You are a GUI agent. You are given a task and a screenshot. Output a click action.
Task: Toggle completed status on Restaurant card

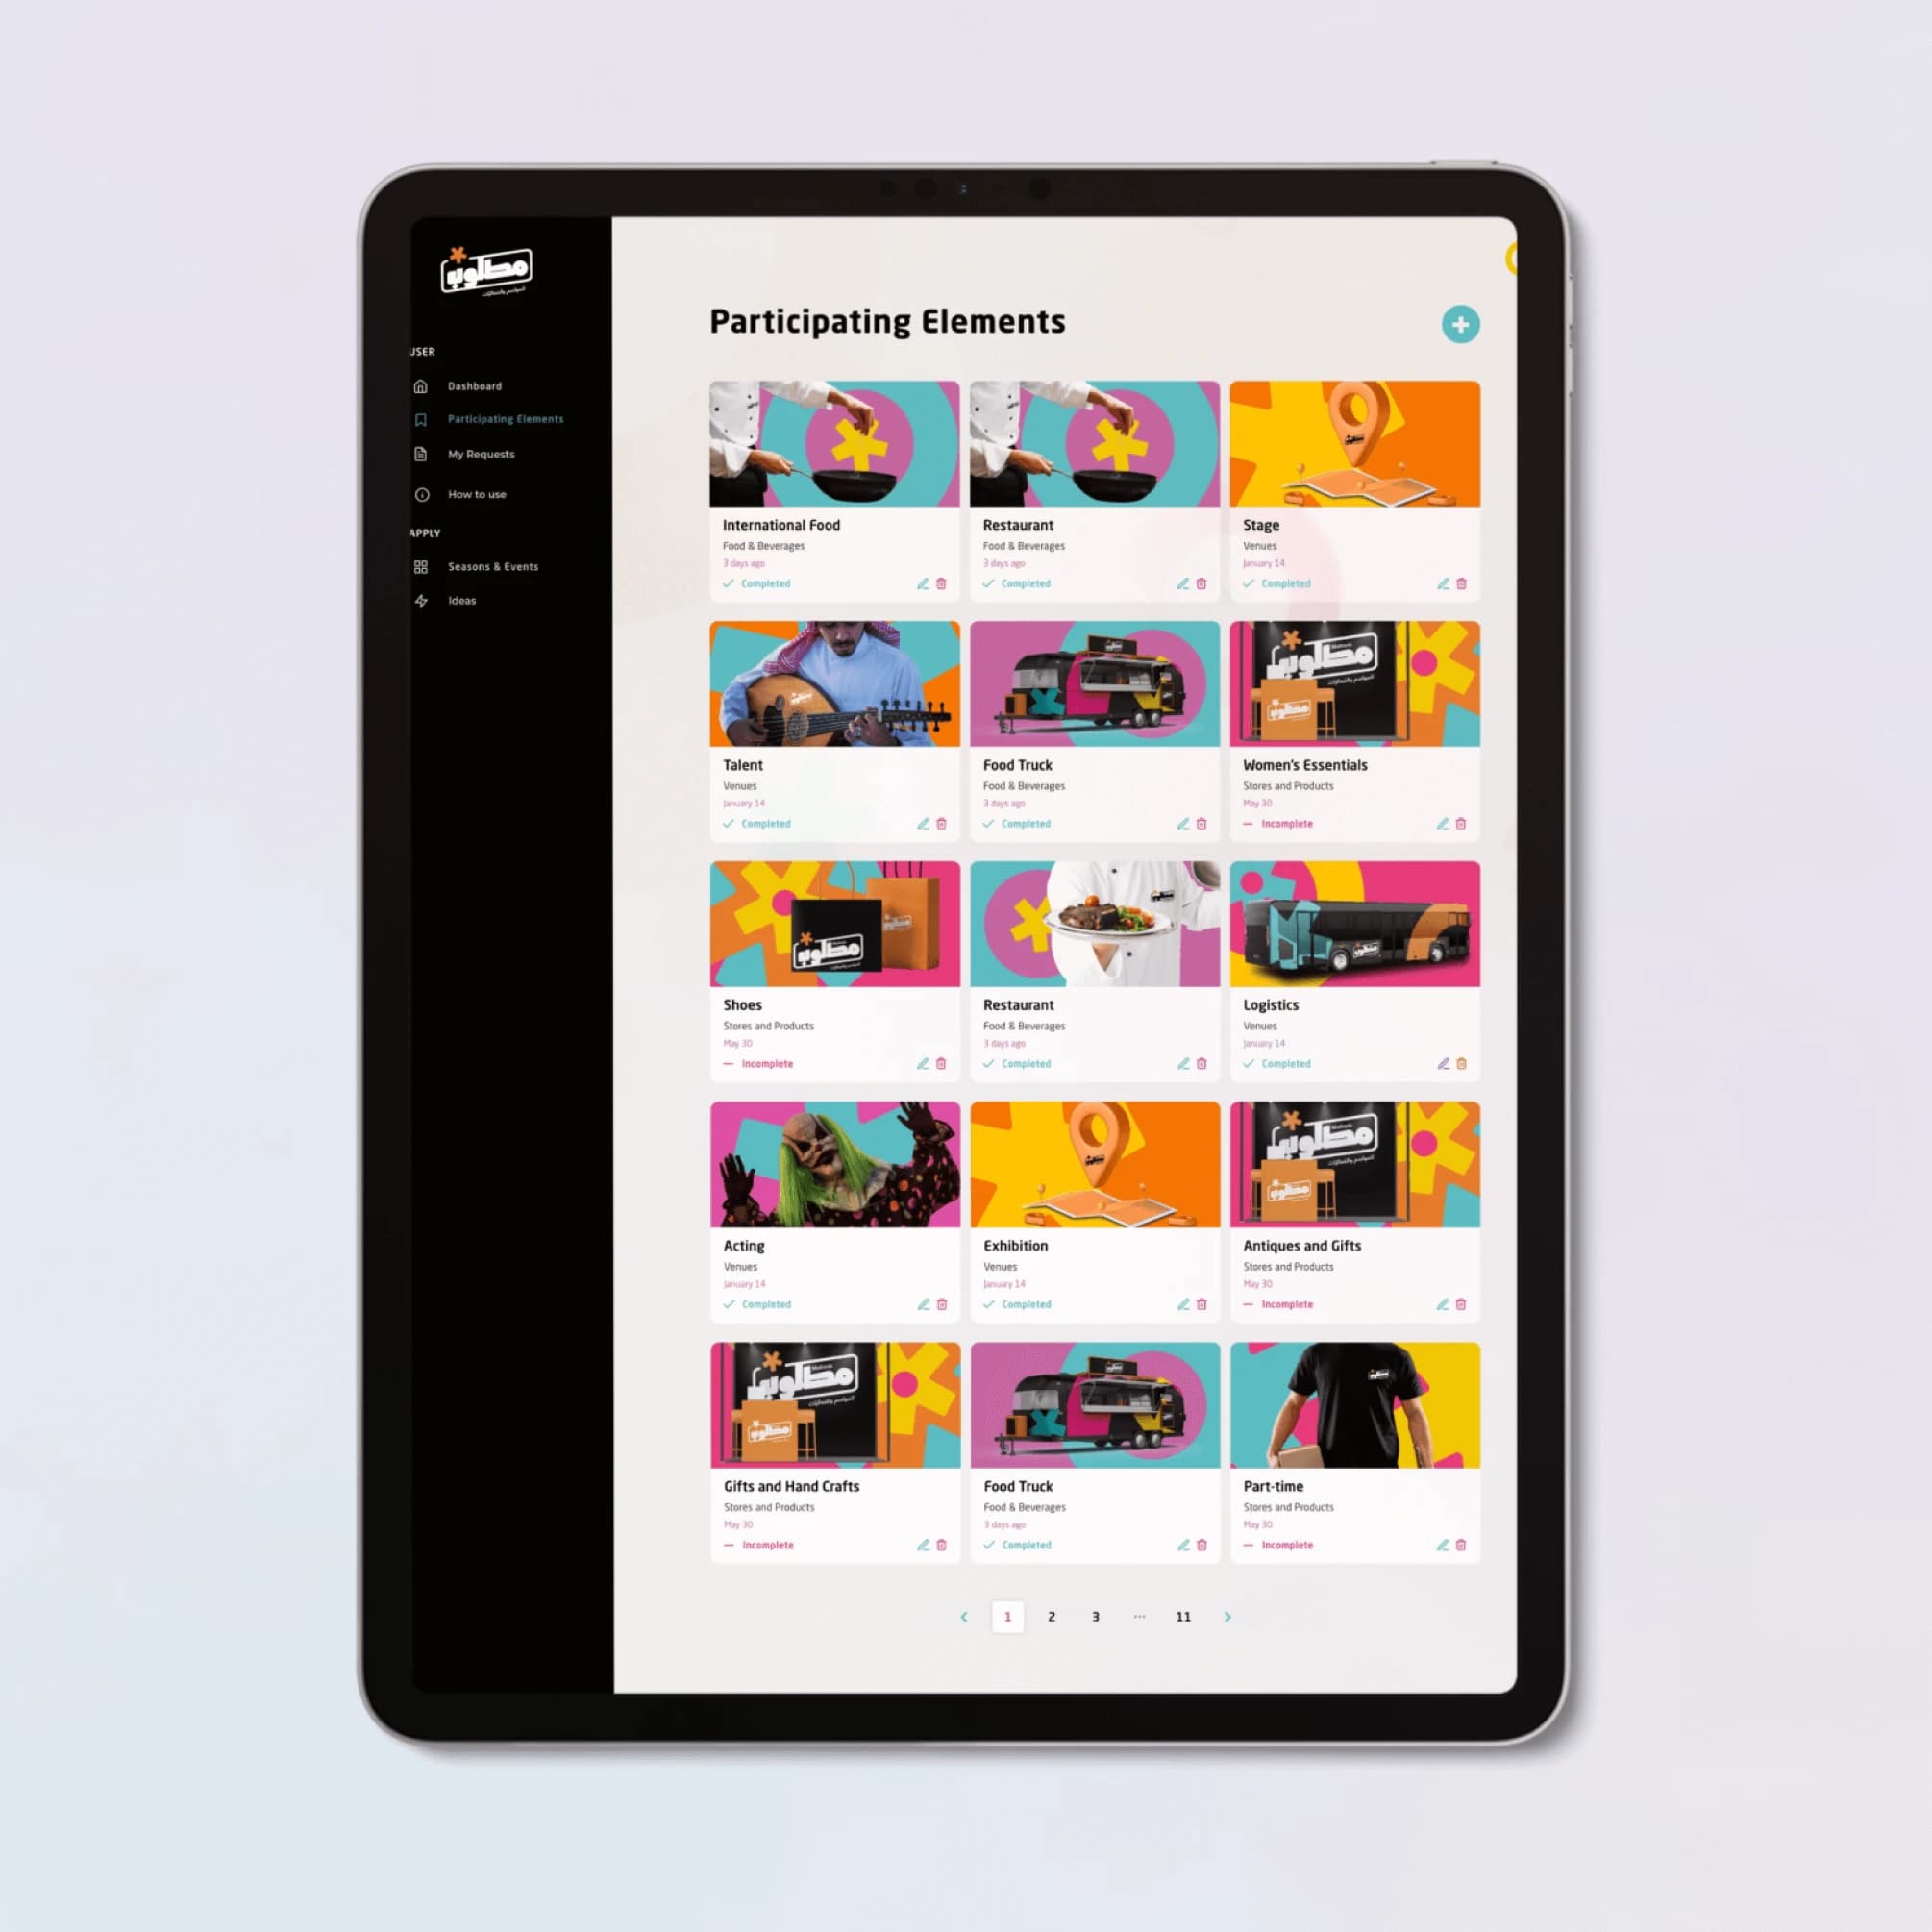pos(1017,582)
